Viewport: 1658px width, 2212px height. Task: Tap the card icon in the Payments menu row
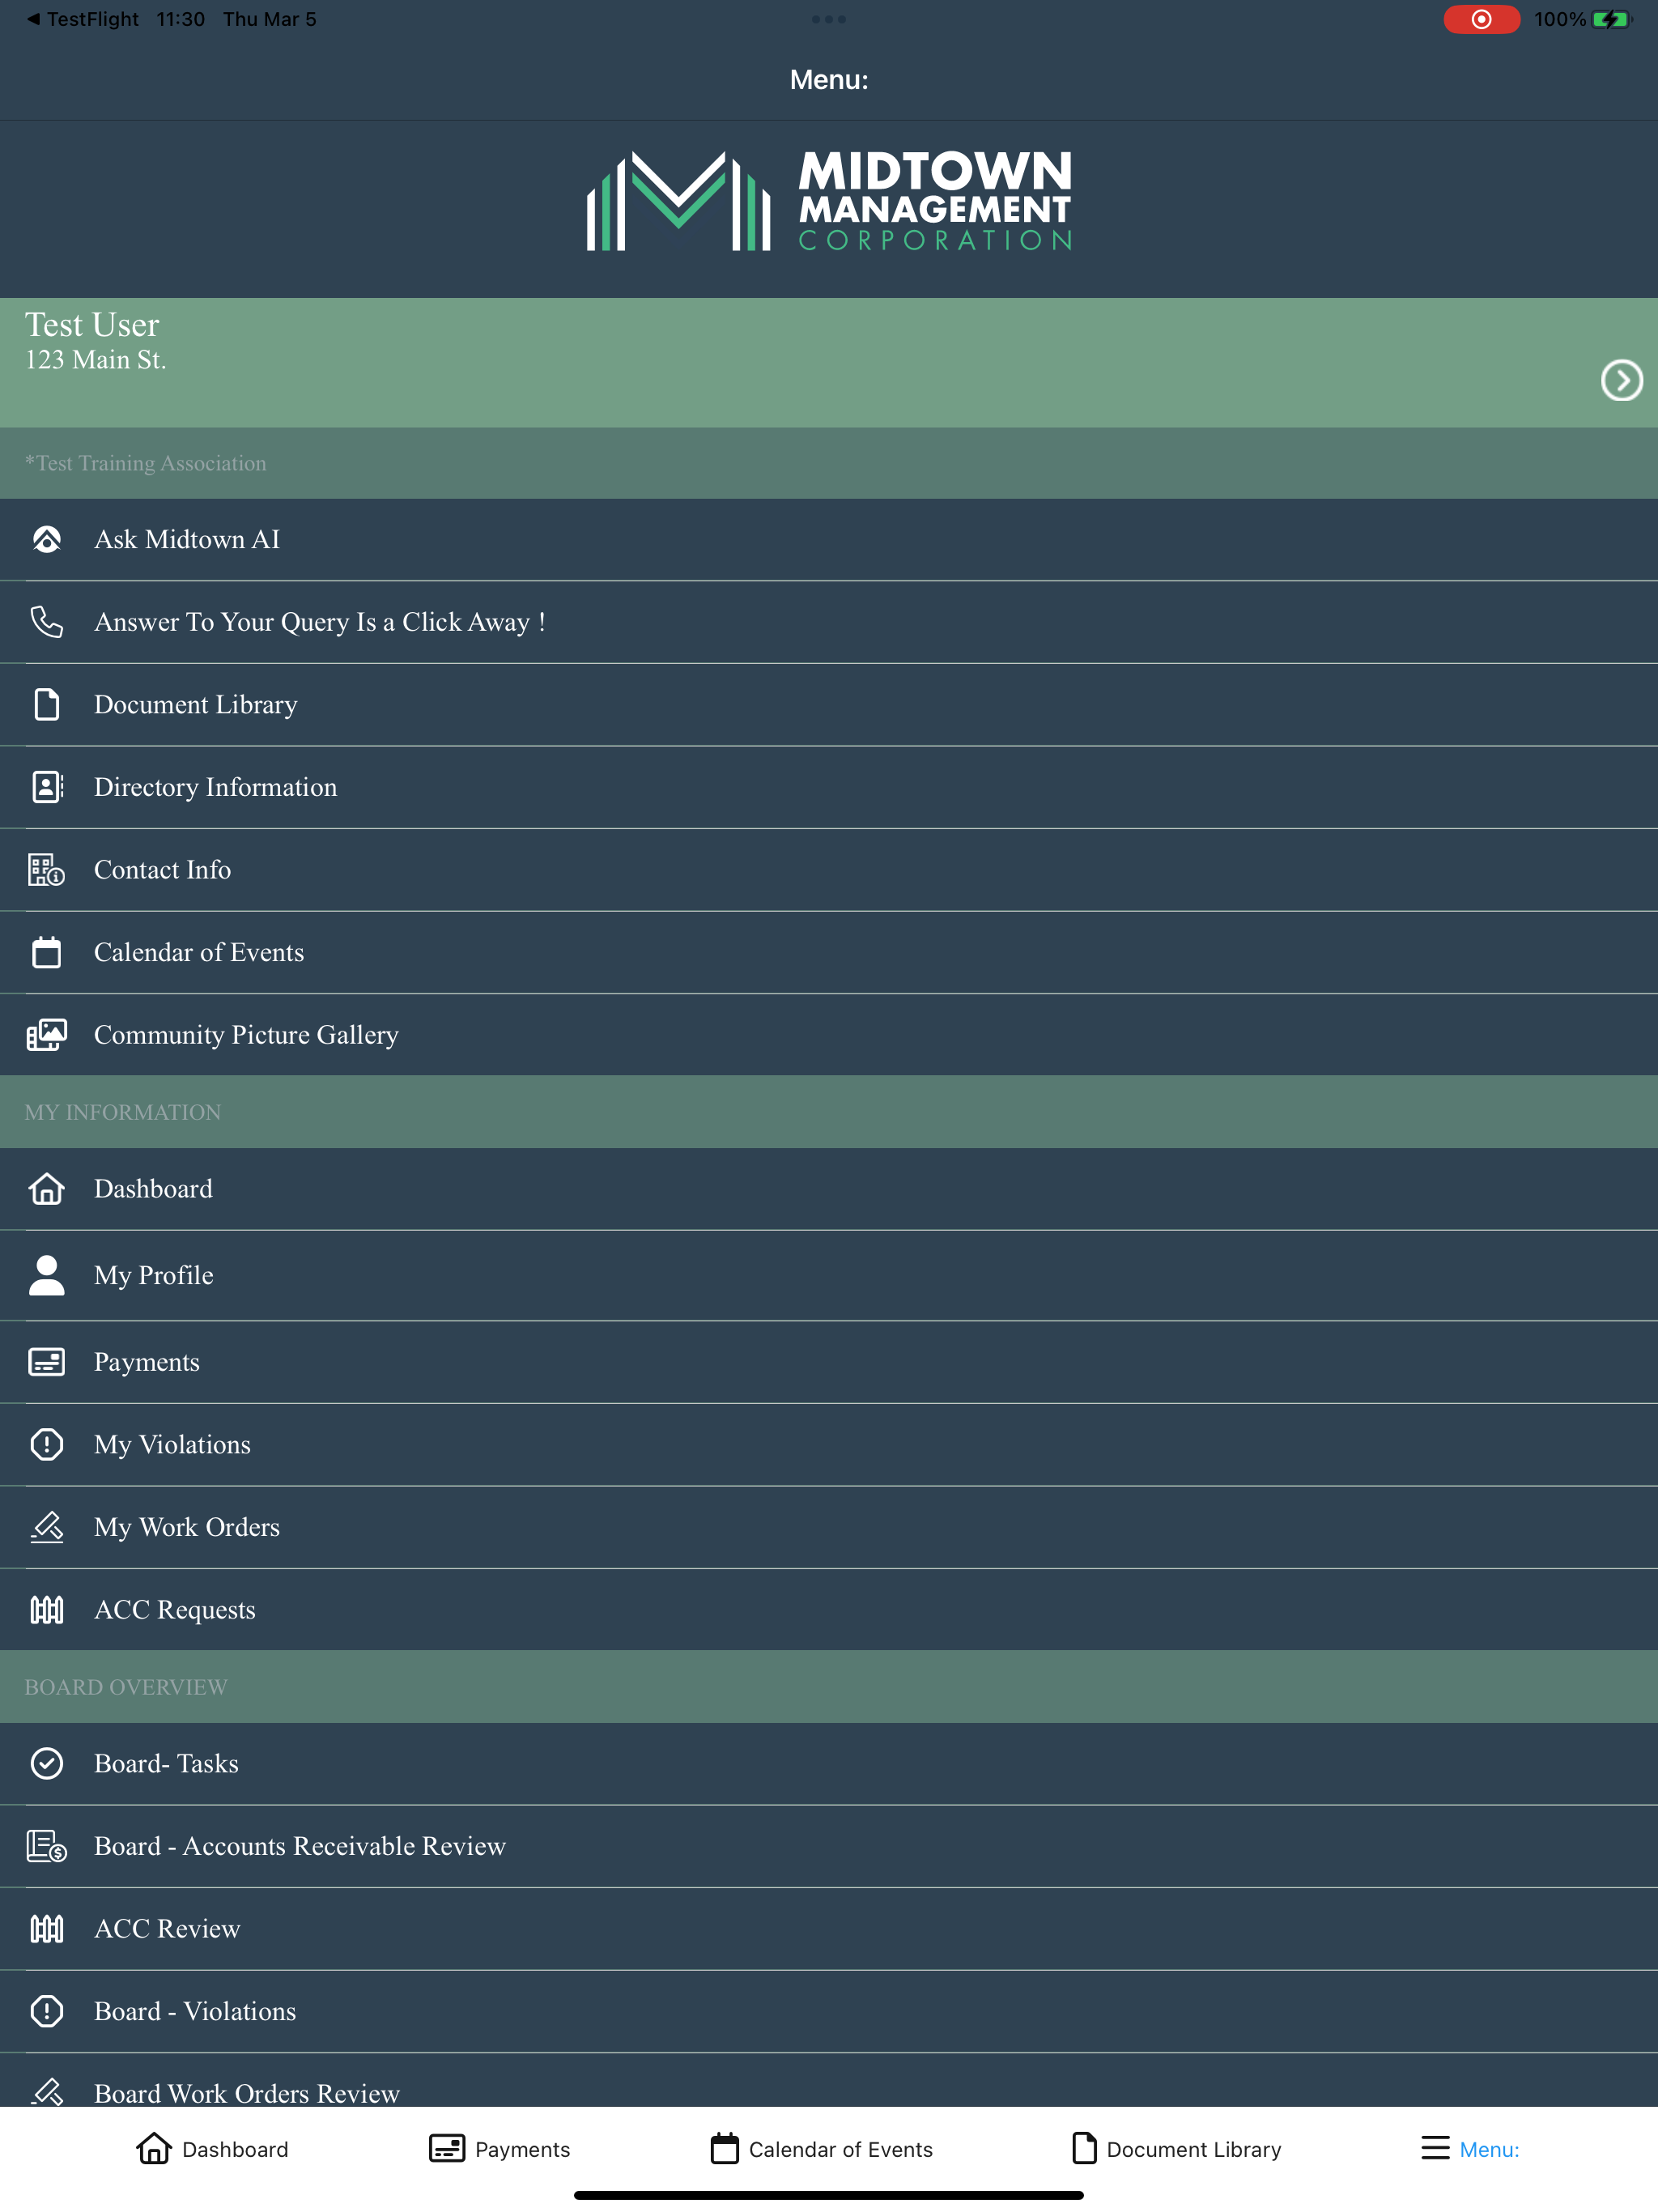pos(47,1362)
